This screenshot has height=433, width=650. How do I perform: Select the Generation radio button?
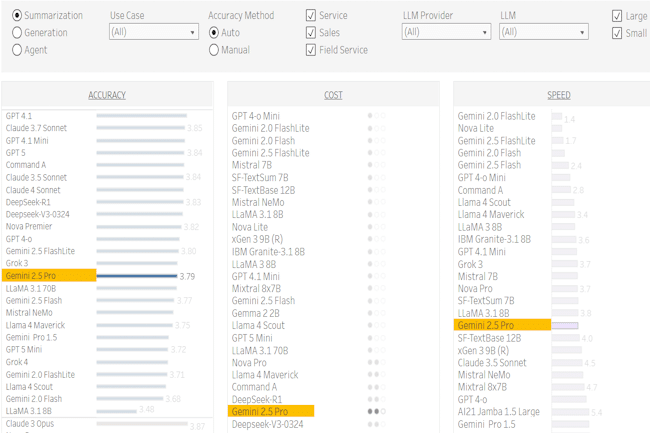(17, 32)
